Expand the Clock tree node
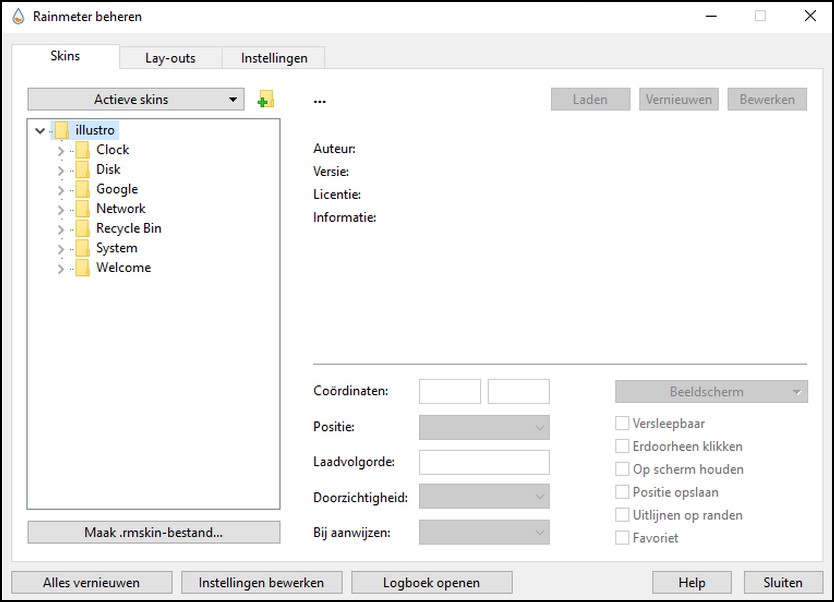The image size is (834, 602). tap(61, 151)
